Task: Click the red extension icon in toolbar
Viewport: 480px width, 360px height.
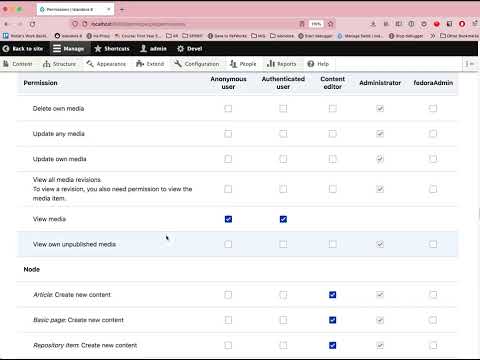Action: [437, 24]
